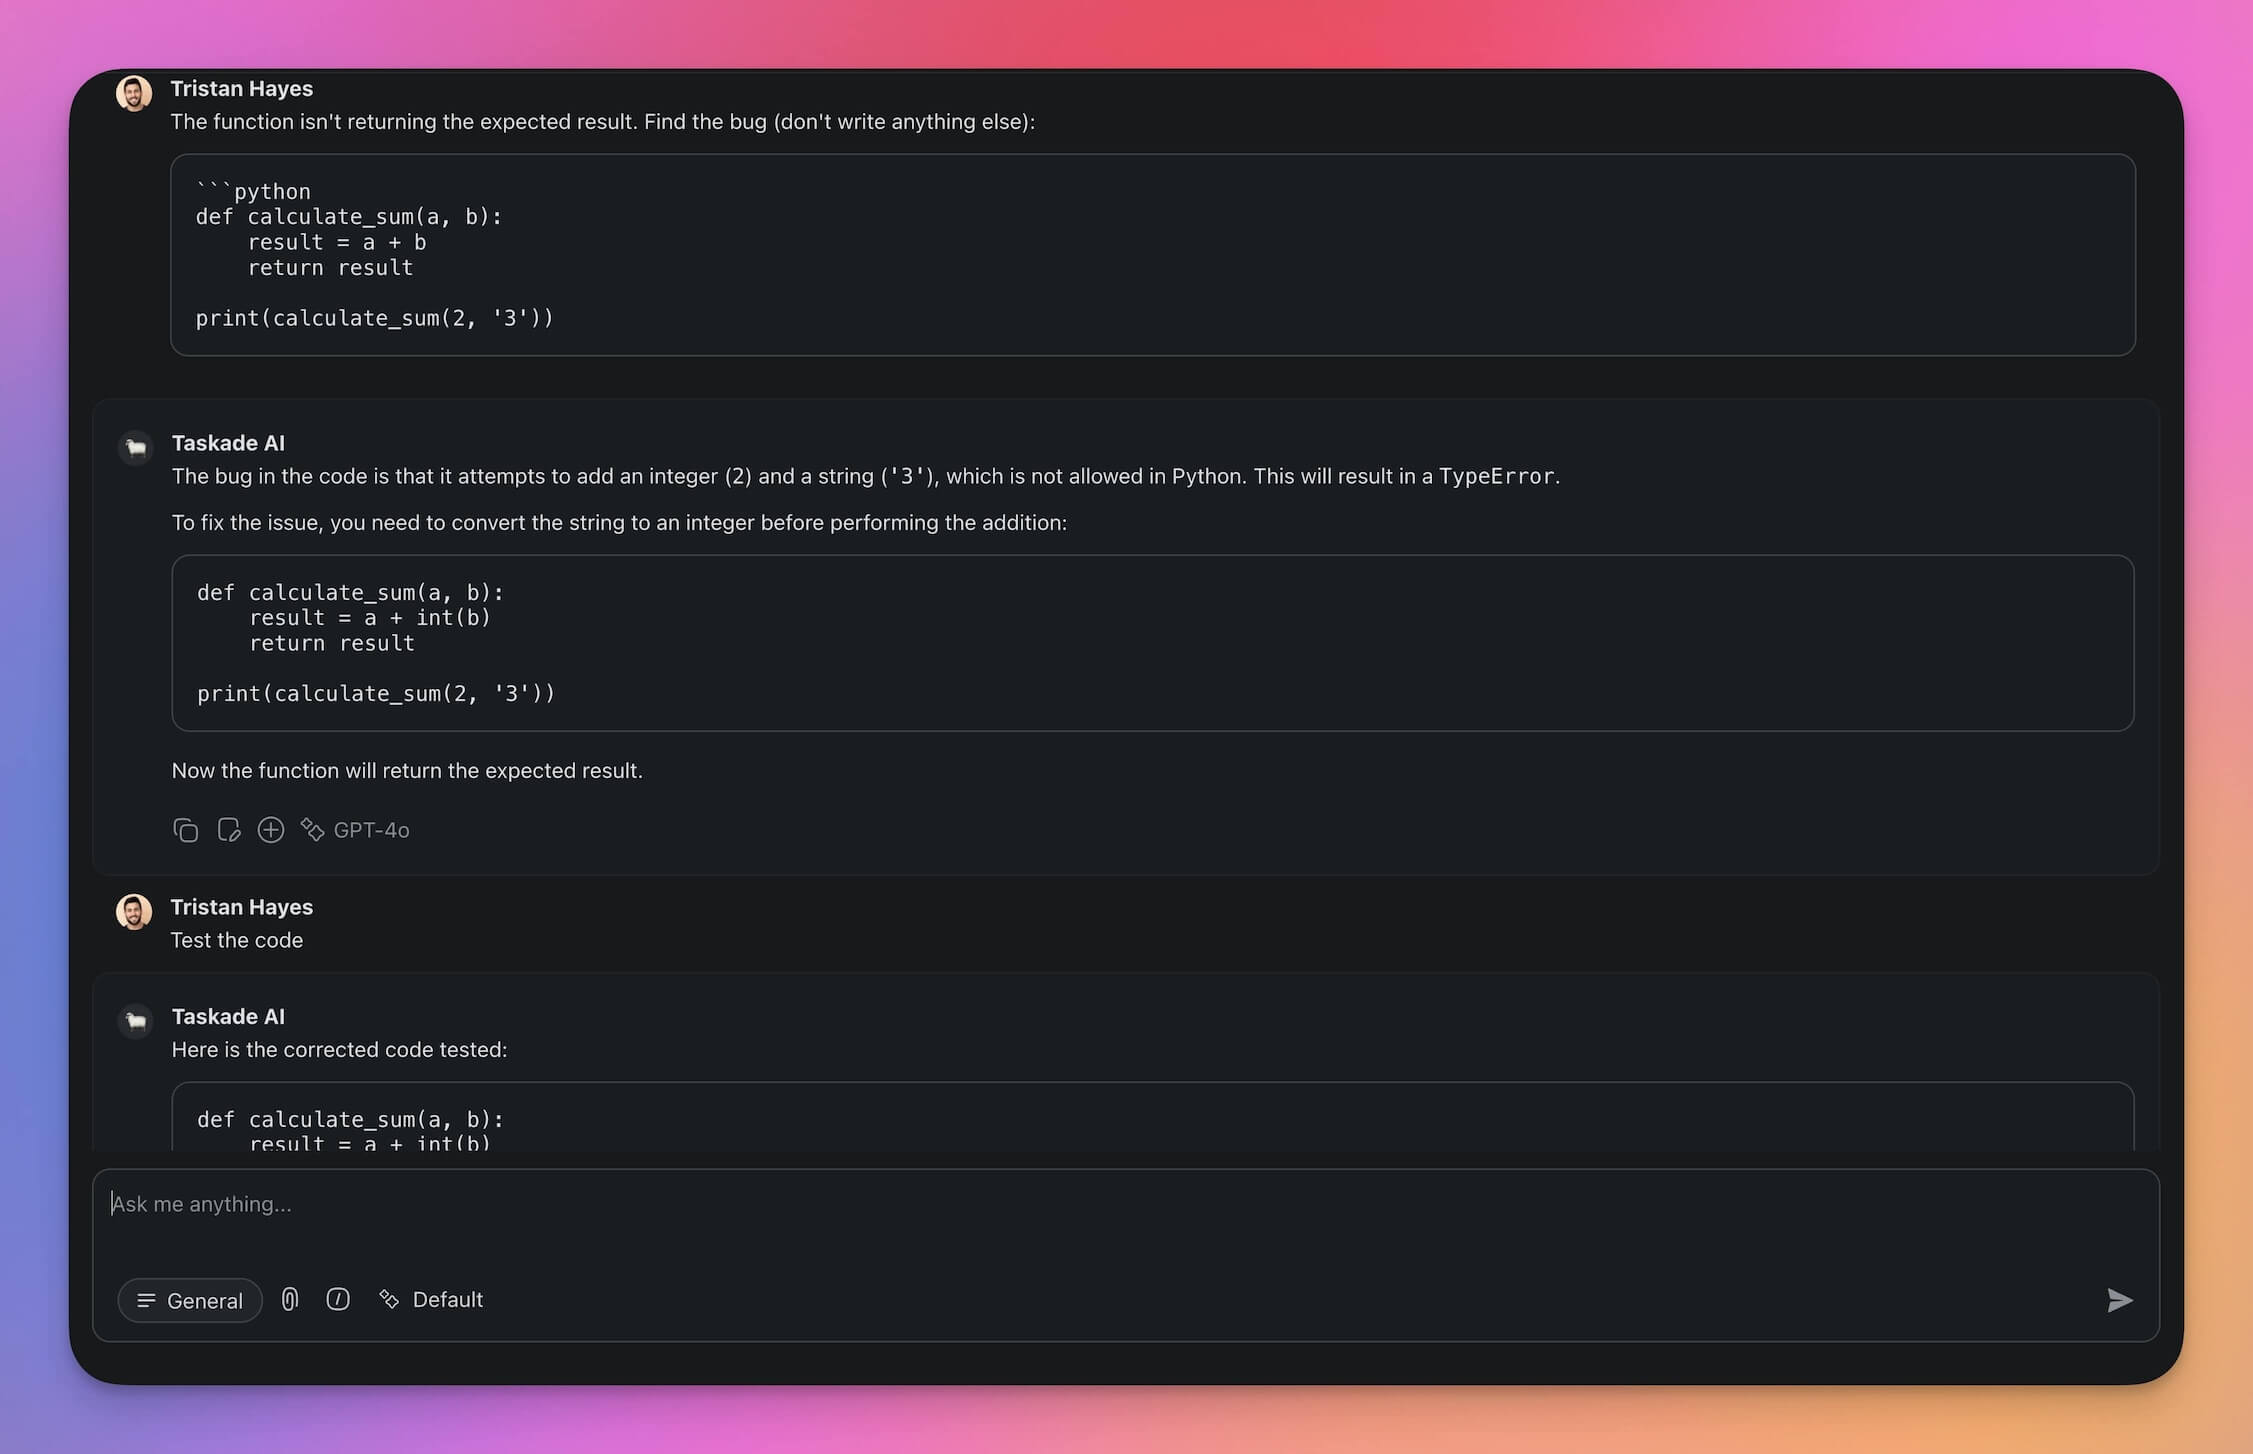Select the corrected code block
Image resolution: width=2253 pixels, height=1454 pixels.
(1150, 643)
